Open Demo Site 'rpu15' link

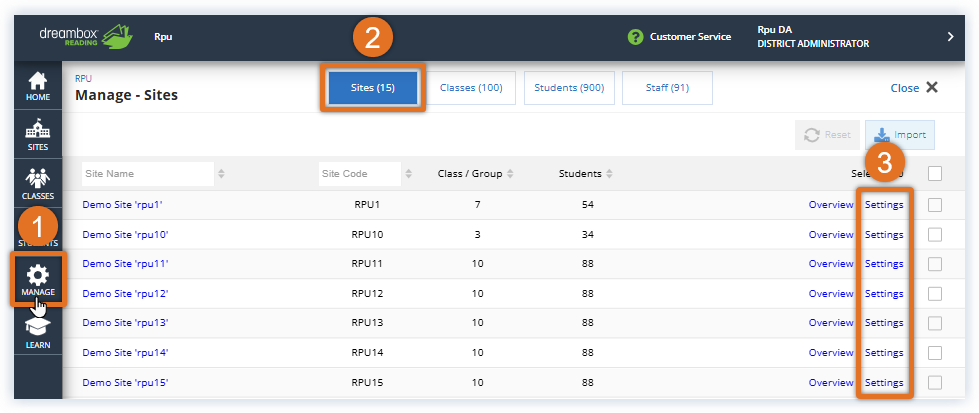[x=125, y=382]
